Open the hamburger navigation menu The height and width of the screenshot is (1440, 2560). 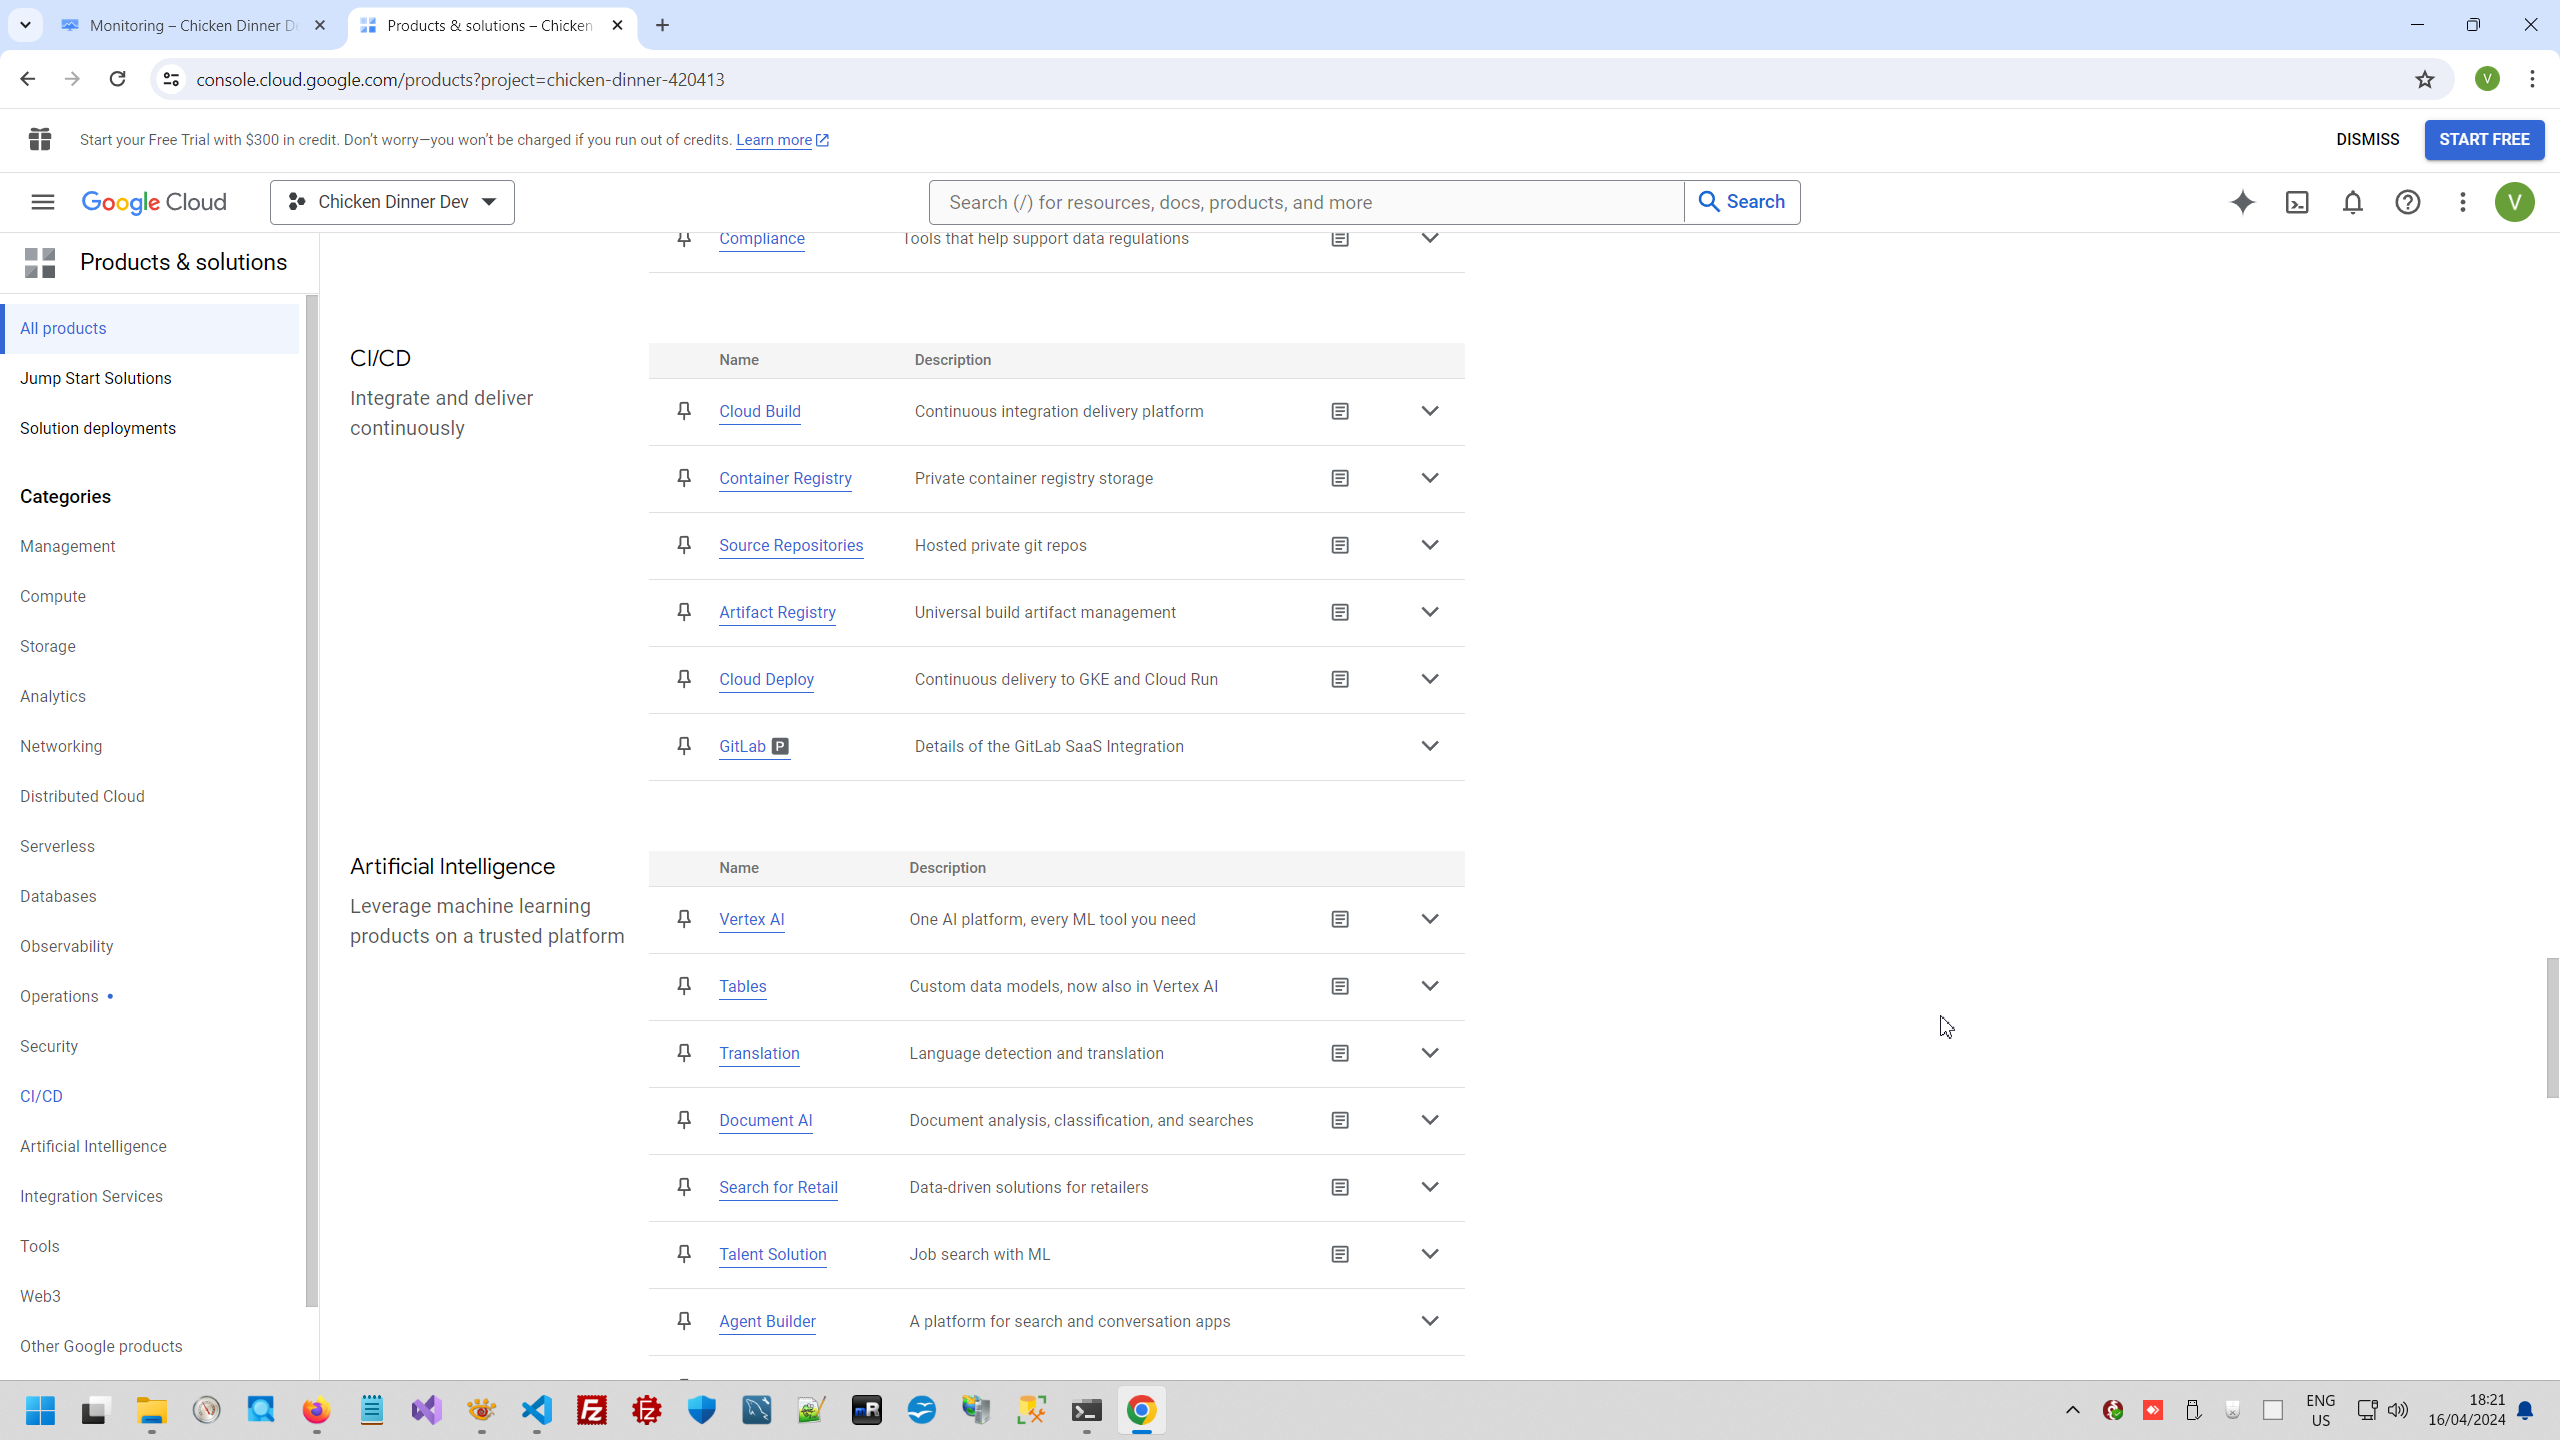coord(42,202)
